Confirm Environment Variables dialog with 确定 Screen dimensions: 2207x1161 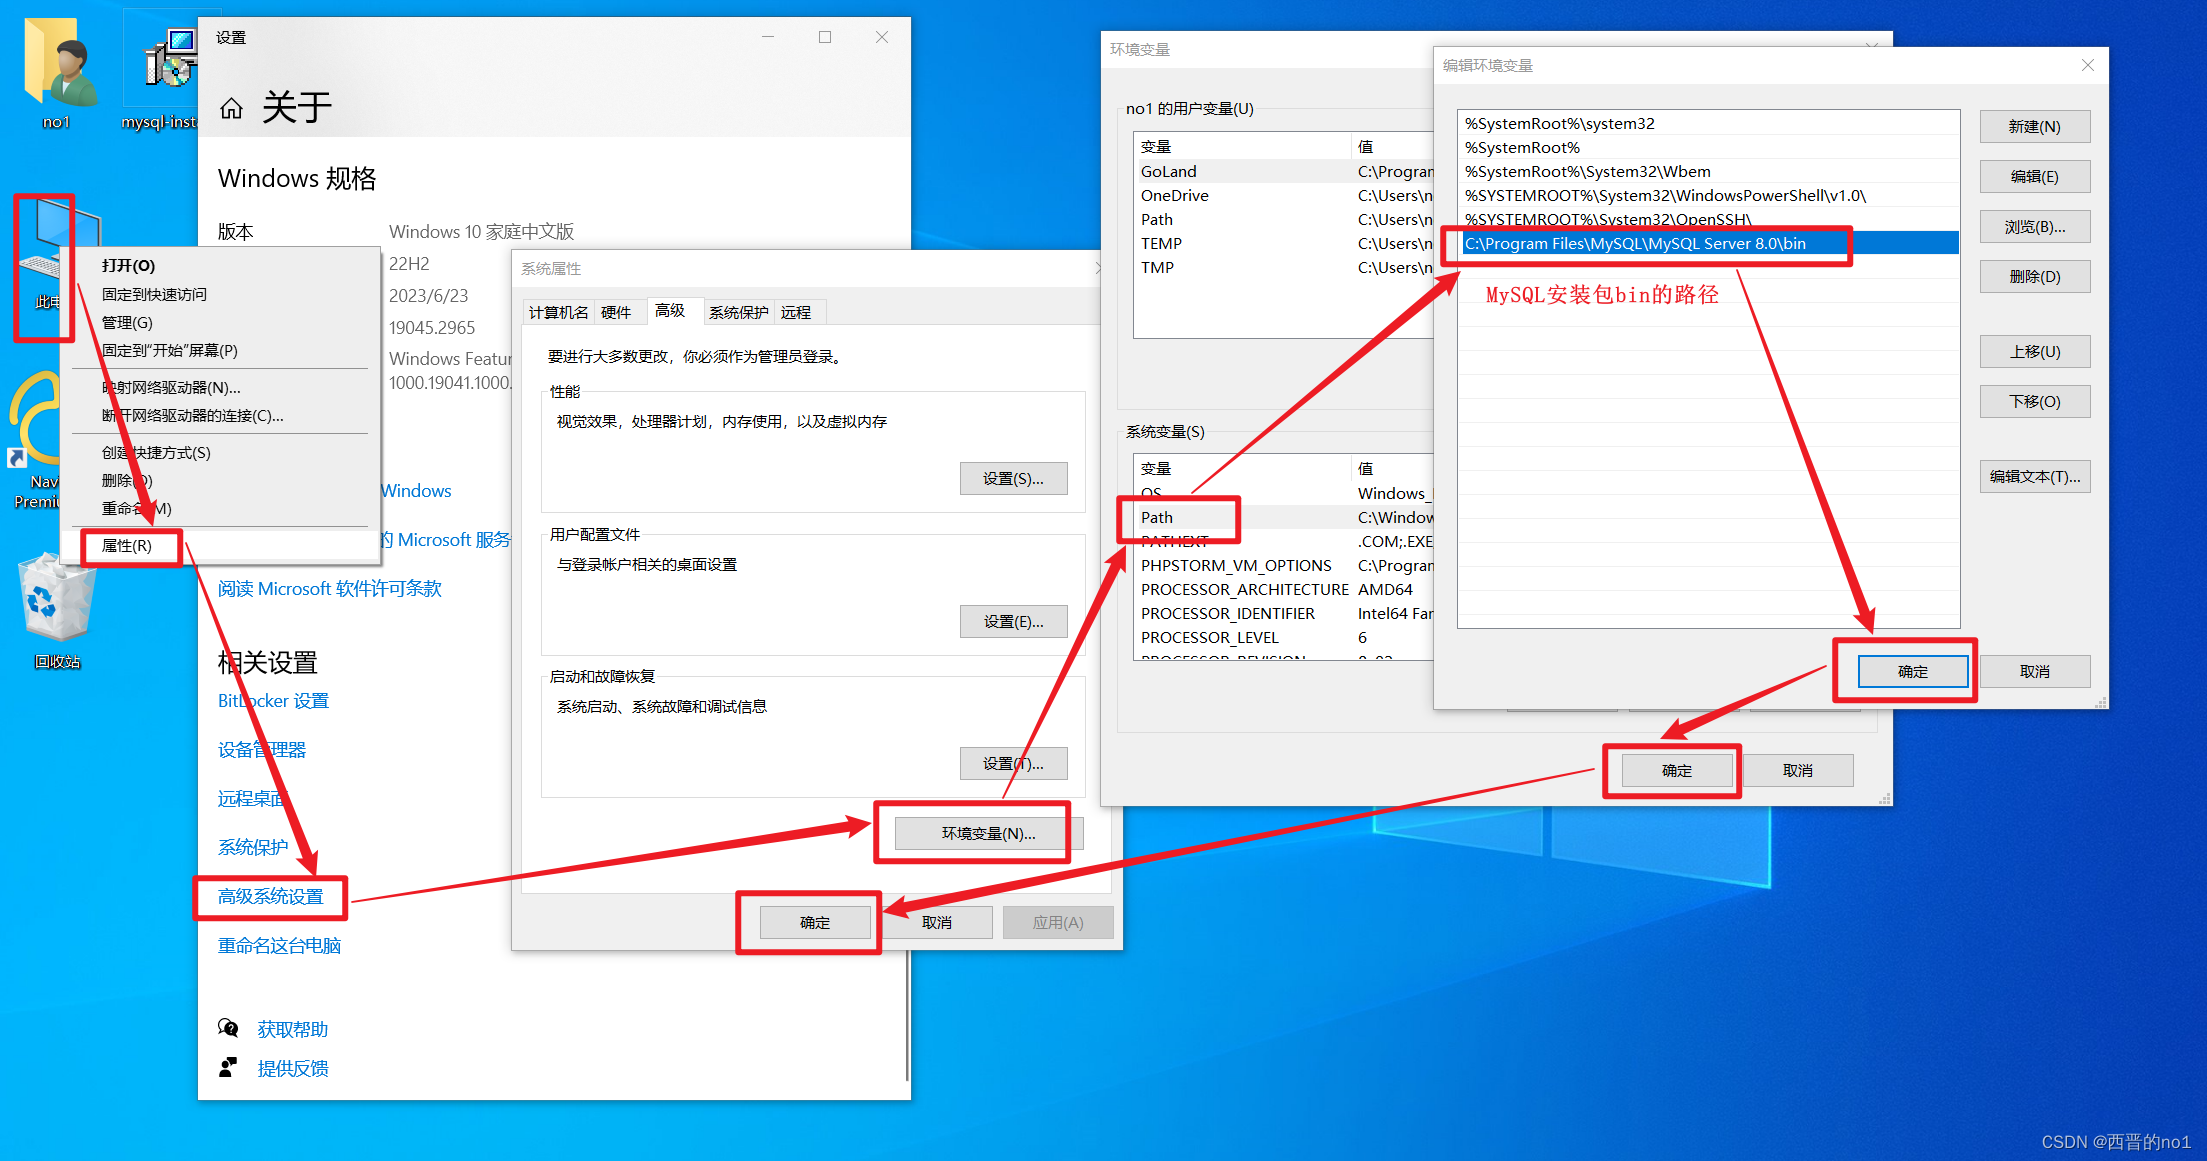[1677, 770]
